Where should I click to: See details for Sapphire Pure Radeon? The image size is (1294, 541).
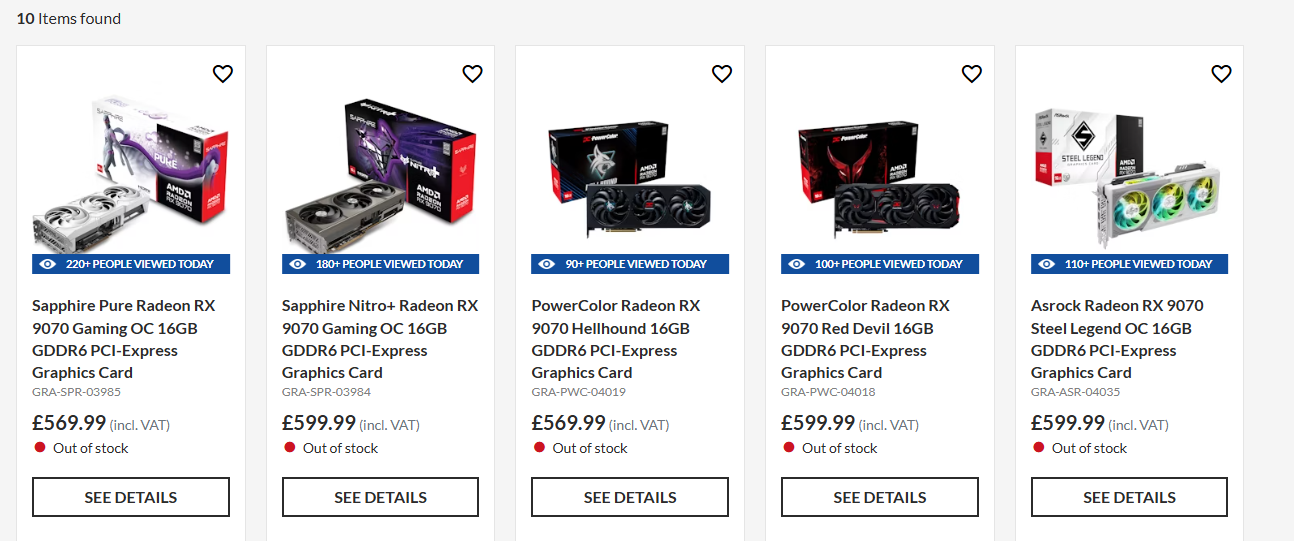click(131, 497)
